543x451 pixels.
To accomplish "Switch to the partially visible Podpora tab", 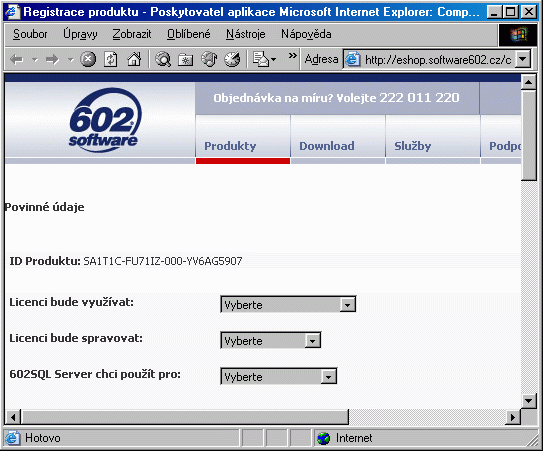I will coord(501,139).
